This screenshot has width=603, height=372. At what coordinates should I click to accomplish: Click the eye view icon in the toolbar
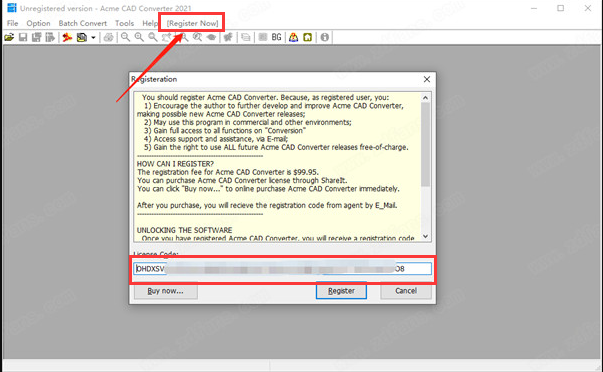coord(211,37)
